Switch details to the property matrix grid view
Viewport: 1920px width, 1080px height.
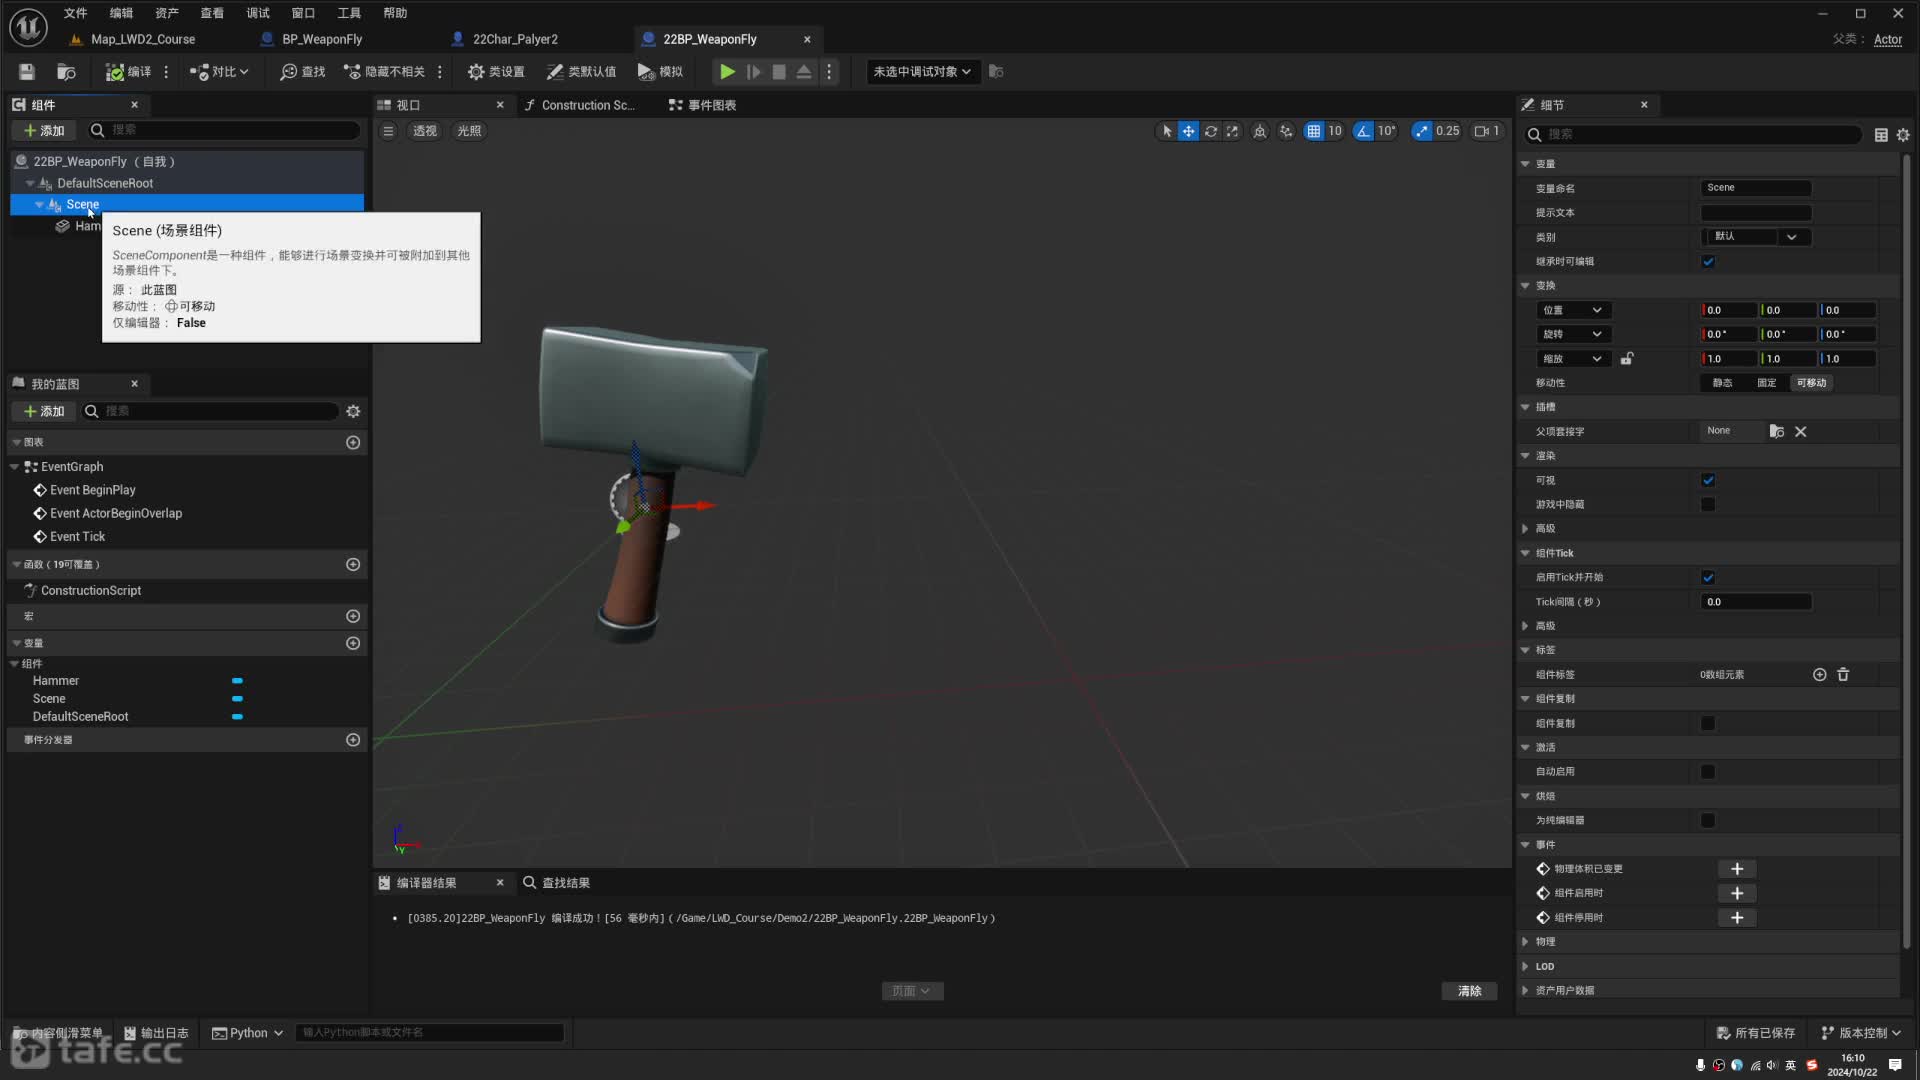point(1881,135)
